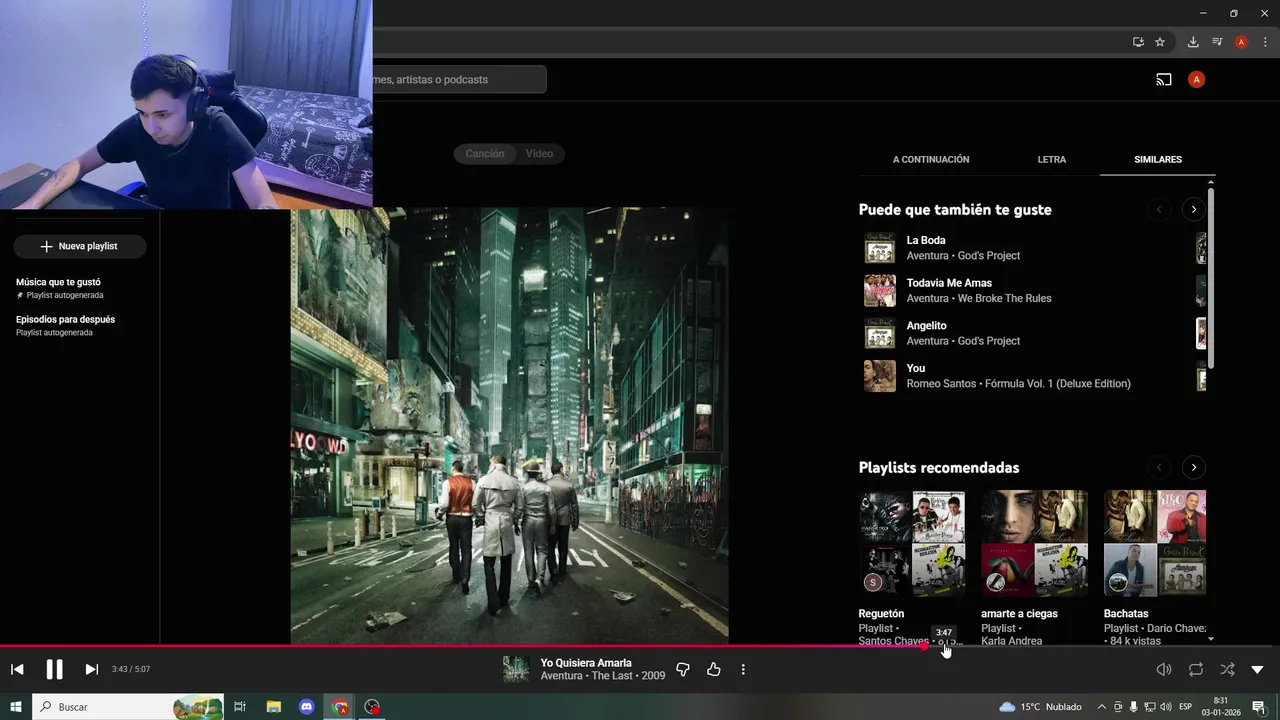Open Discord from the taskbar

pos(307,707)
